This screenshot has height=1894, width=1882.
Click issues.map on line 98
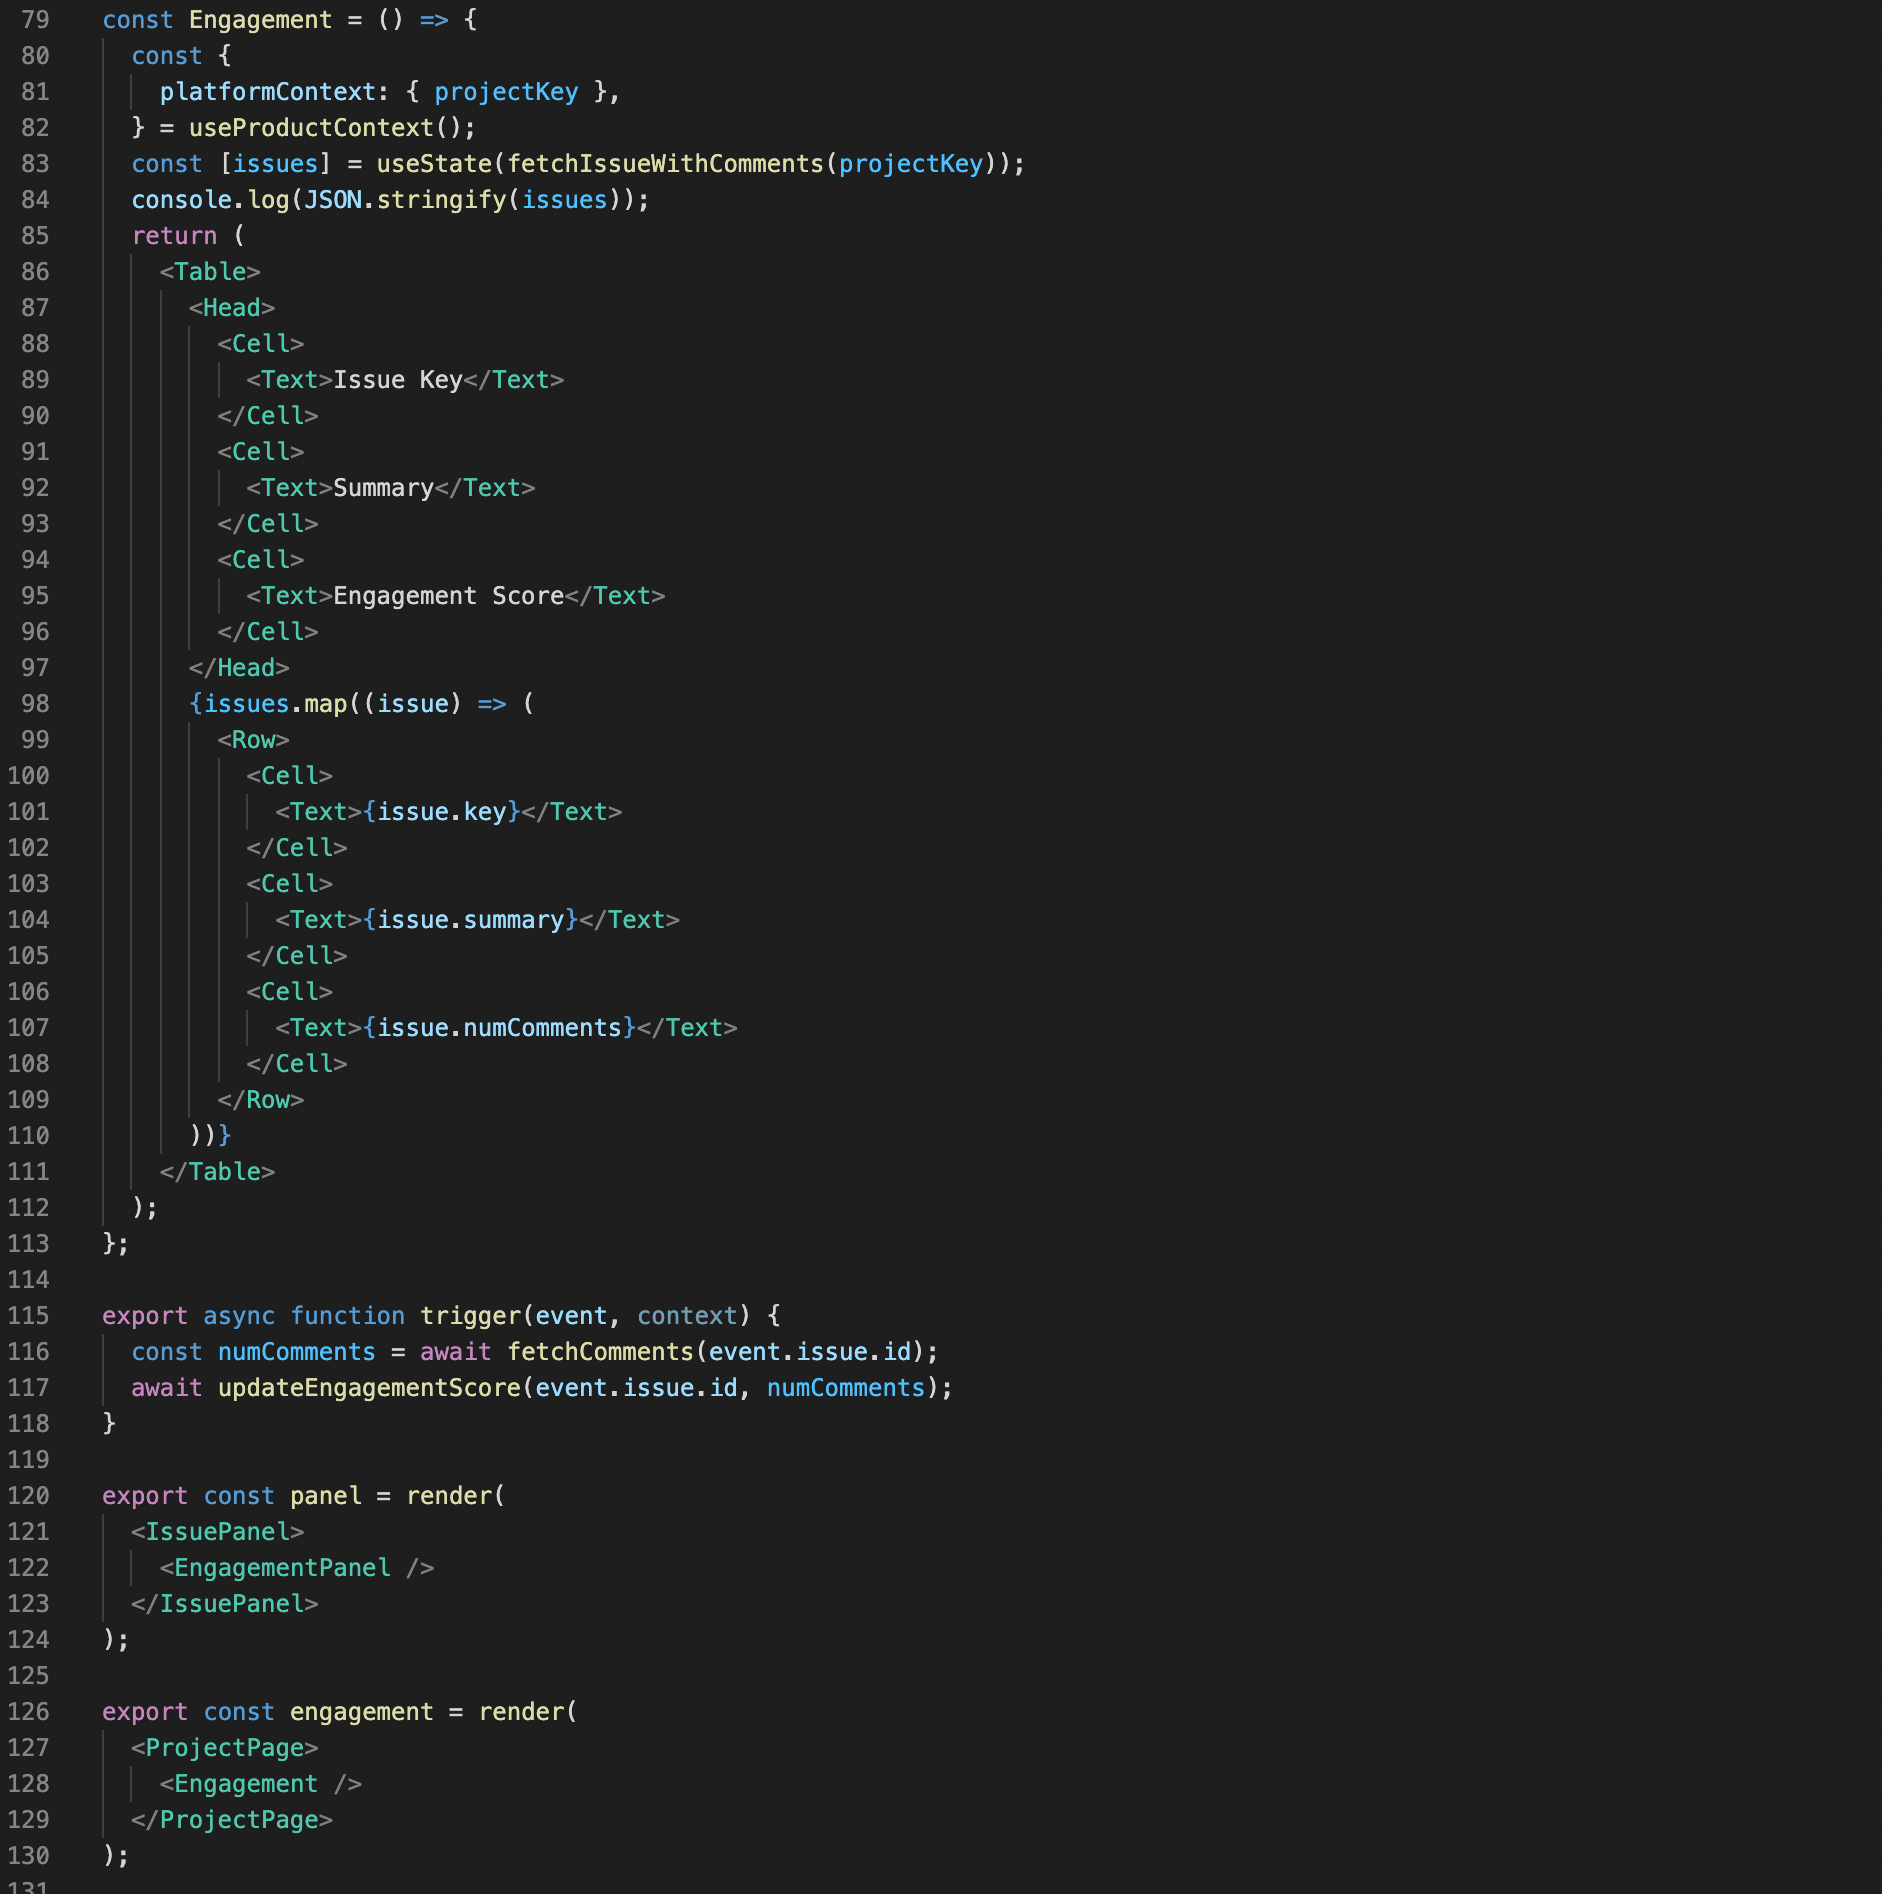tap(275, 704)
